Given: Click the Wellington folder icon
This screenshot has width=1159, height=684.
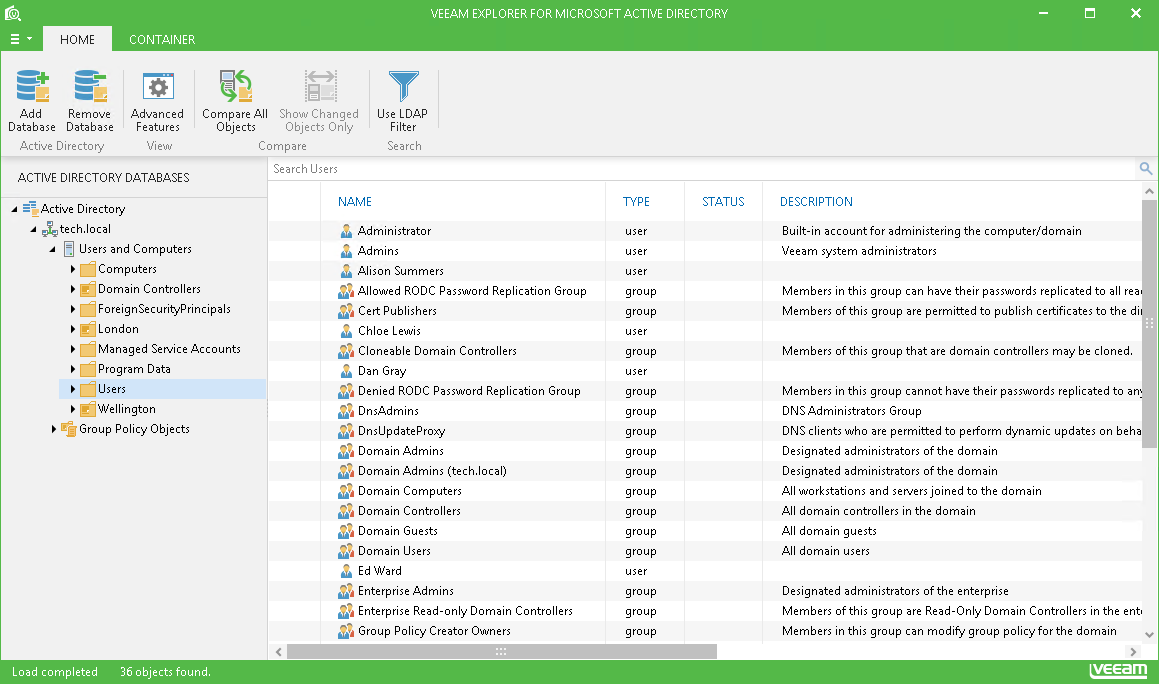Looking at the screenshot, I should point(88,409).
